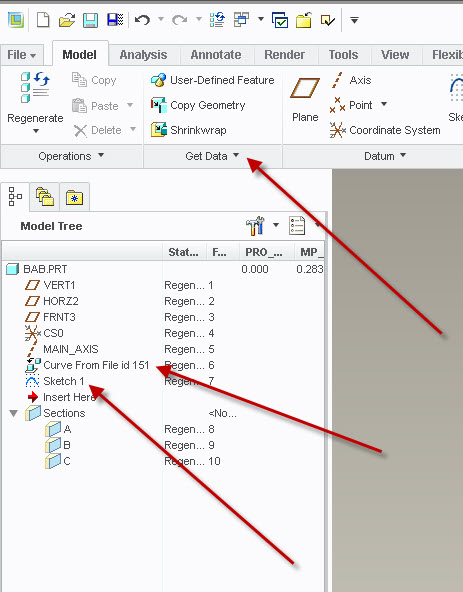463x592 pixels.
Task: Collapse the Sections tree node
Action: (14, 413)
